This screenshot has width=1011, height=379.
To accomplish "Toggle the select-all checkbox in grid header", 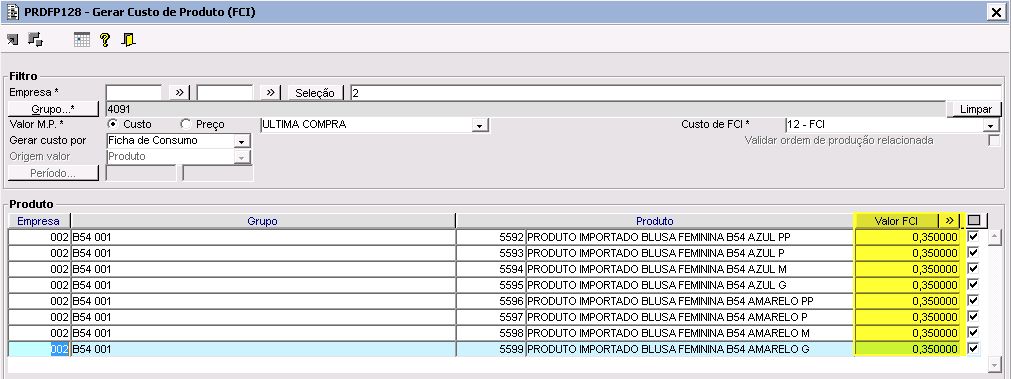I will [x=974, y=220].
